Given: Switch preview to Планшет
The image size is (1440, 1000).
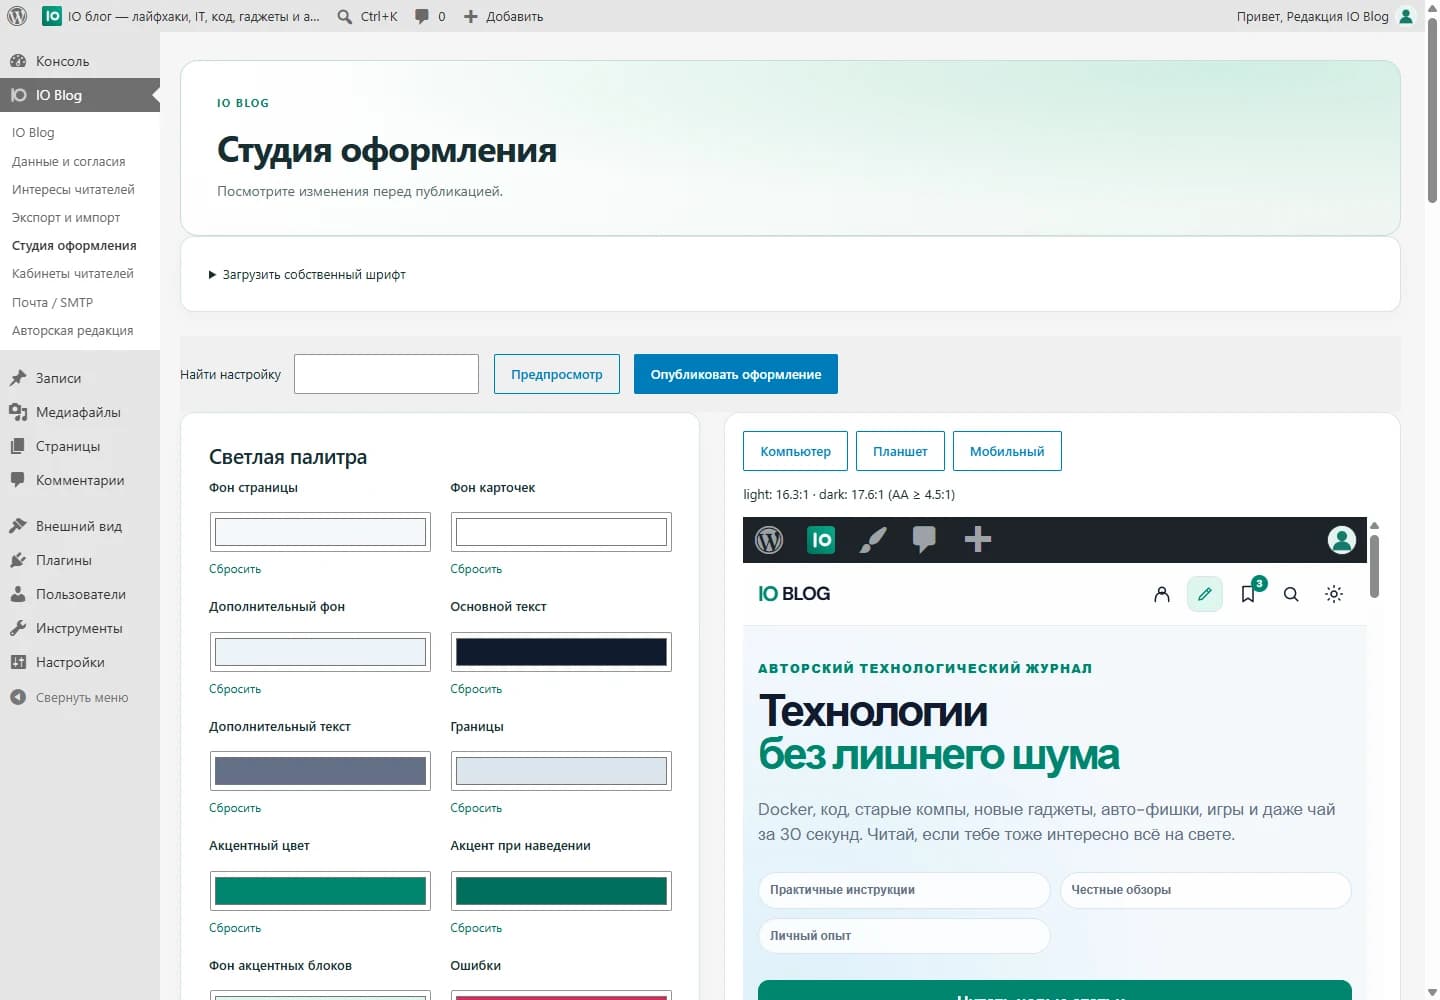Looking at the screenshot, I should pyautogui.click(x=900, y=451).
